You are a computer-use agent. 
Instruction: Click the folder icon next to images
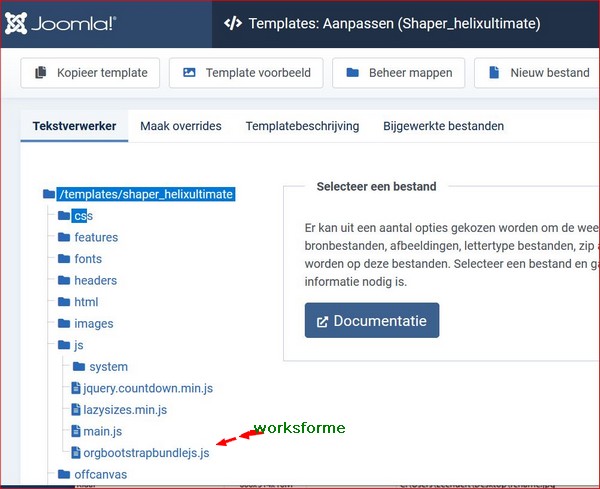pos(64,324)
